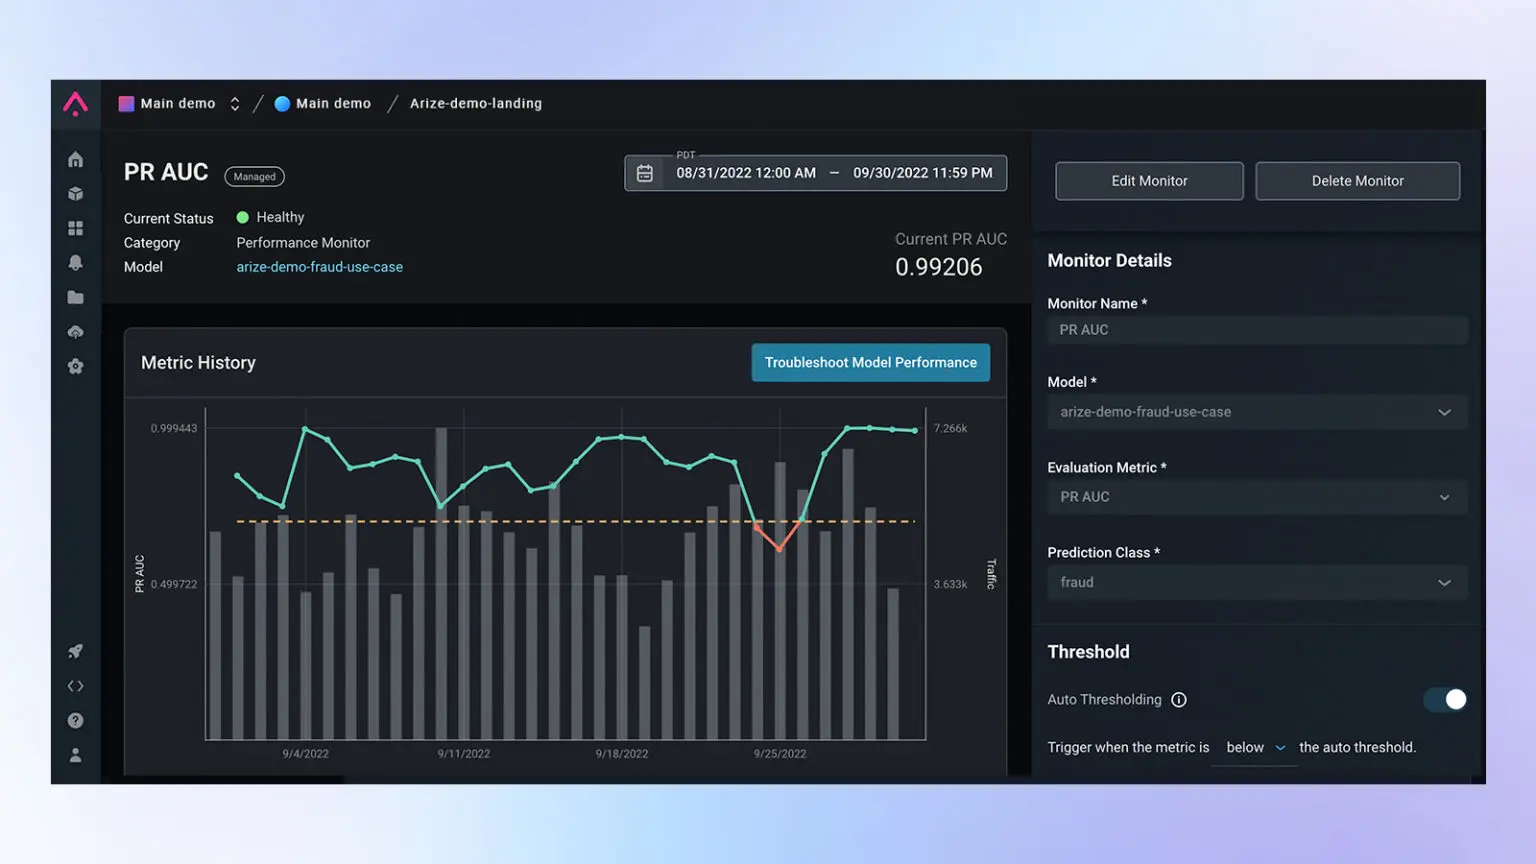Click the Edit Monitor button
Screen dimensions: 1536x864
(1149, 181)
